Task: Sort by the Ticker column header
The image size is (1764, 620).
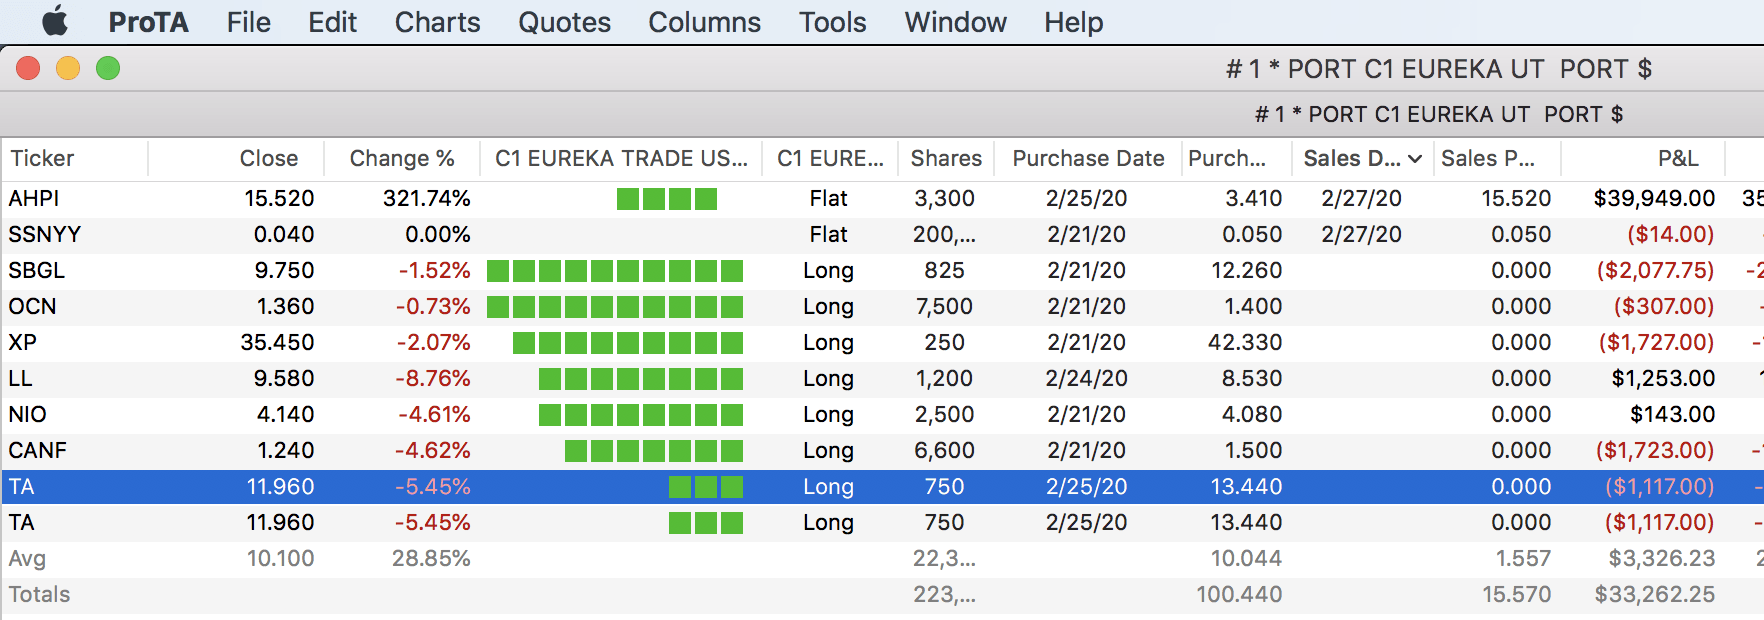Action: pyautogui.click(x=42, y=159)
